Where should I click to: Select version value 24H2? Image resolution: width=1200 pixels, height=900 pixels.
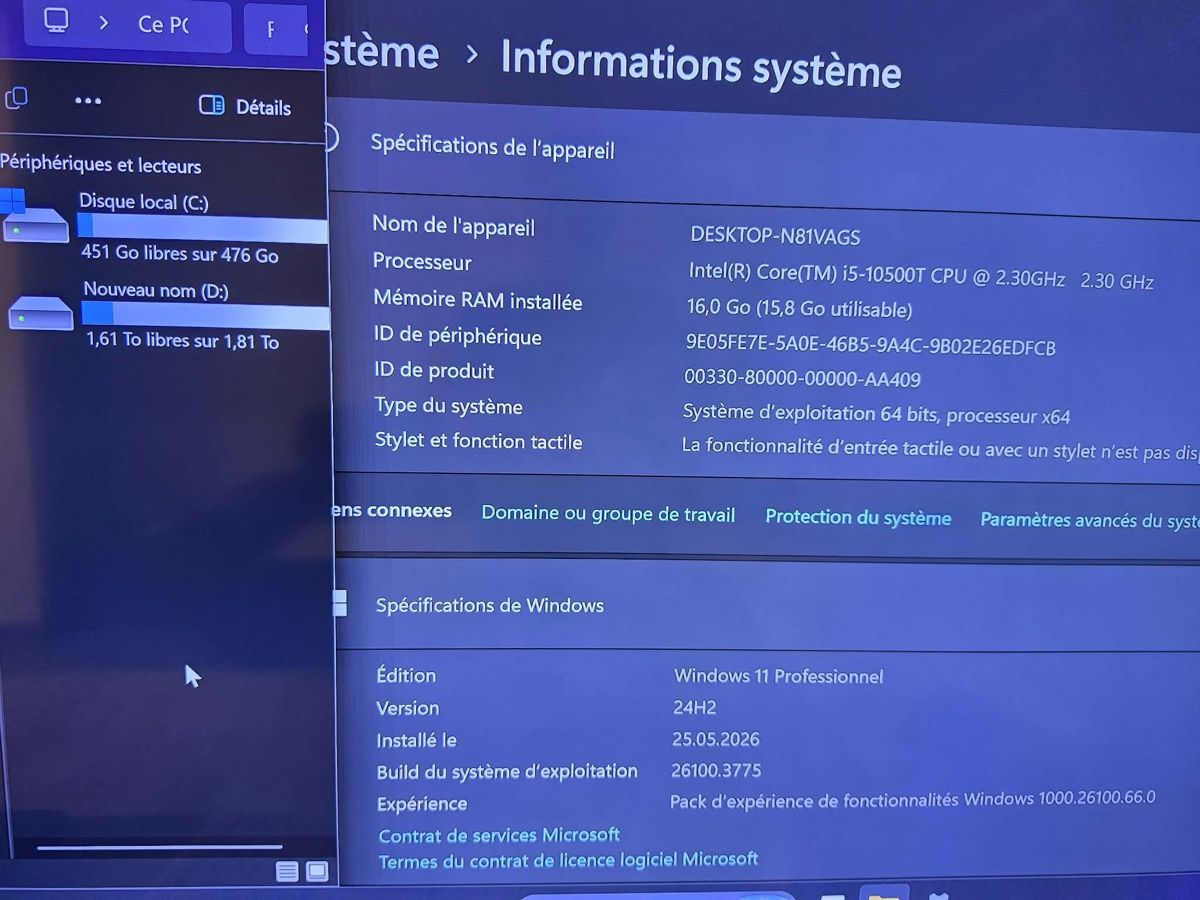pos(694,707)
